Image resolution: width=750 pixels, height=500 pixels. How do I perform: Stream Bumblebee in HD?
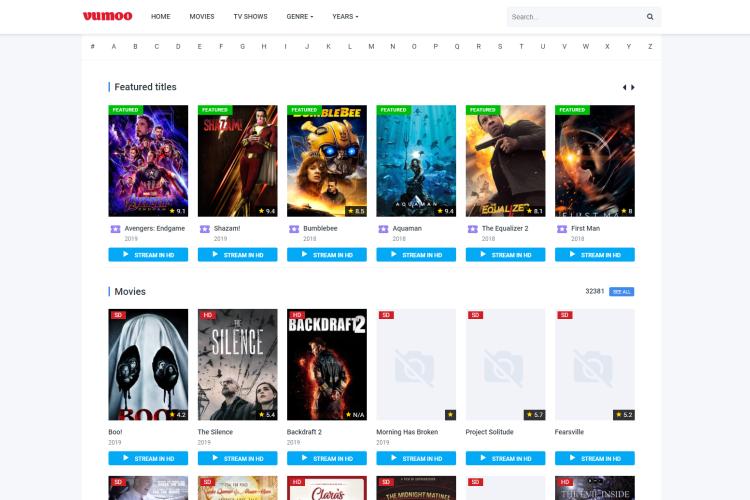pyautogui.click(x=327, y=255)
